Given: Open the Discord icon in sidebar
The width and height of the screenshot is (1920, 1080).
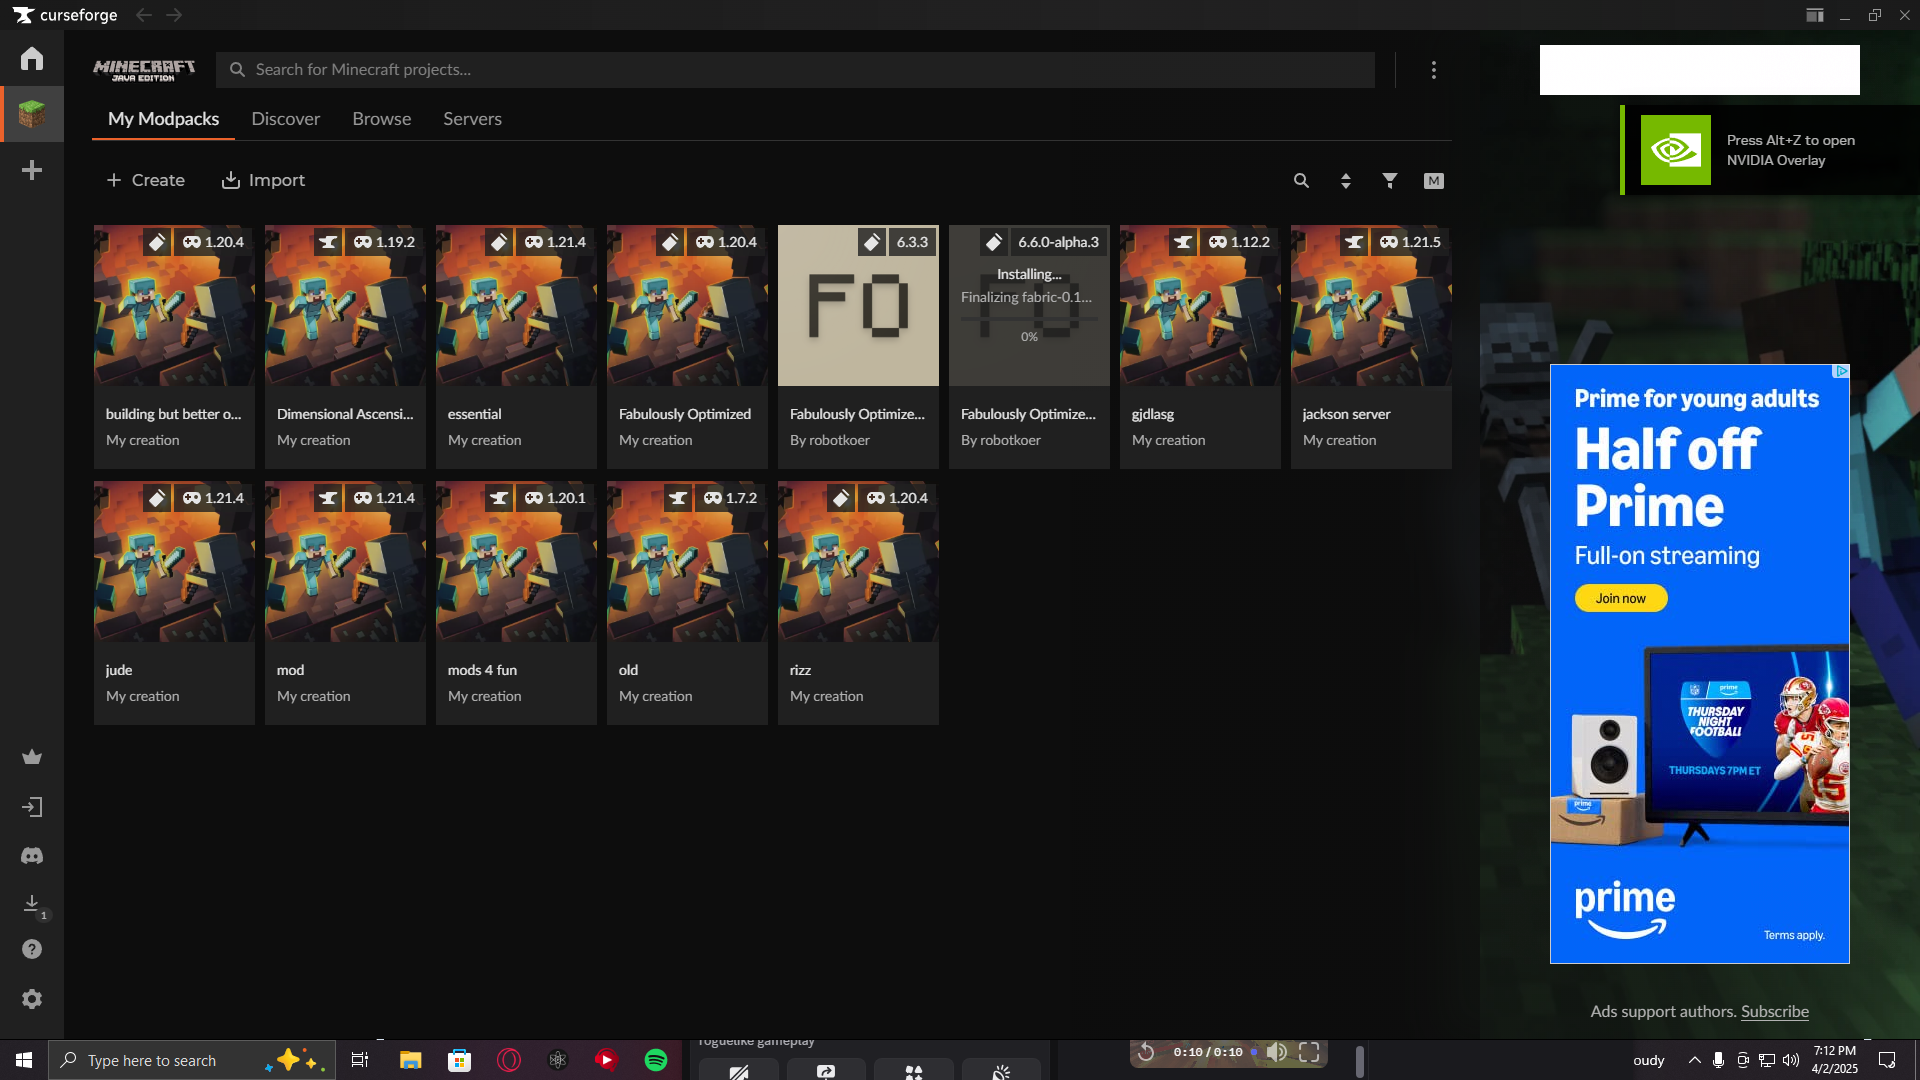Looking at the screenshot, I should [32, 857].
